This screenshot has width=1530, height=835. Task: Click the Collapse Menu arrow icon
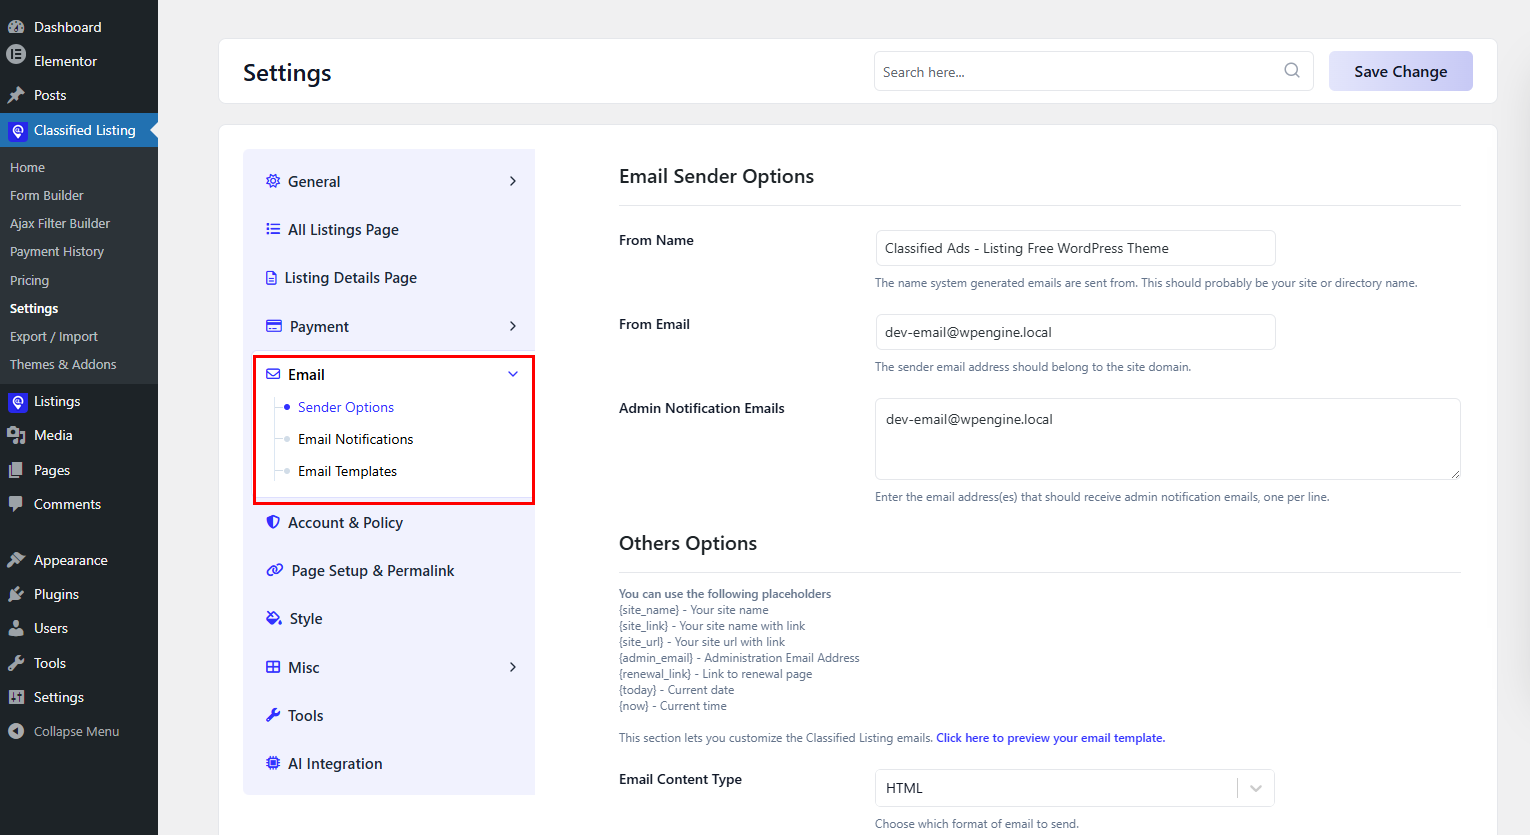click(16, 731)
